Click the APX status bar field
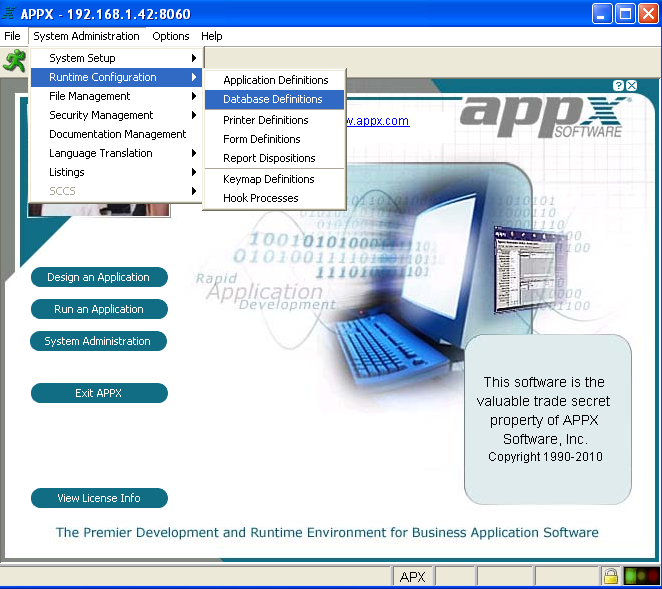 [412, 577]
